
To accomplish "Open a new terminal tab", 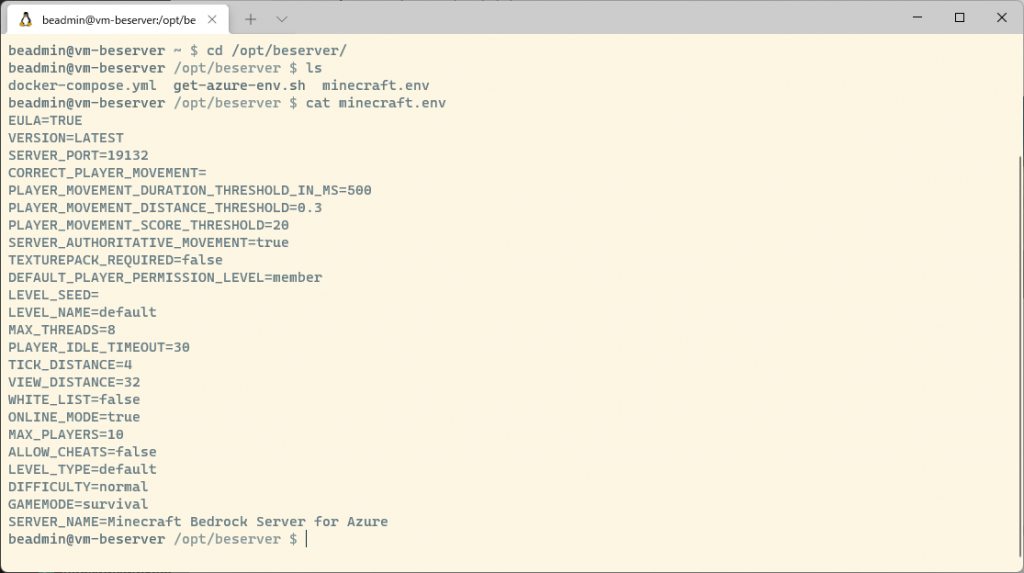I will [251, 20].
